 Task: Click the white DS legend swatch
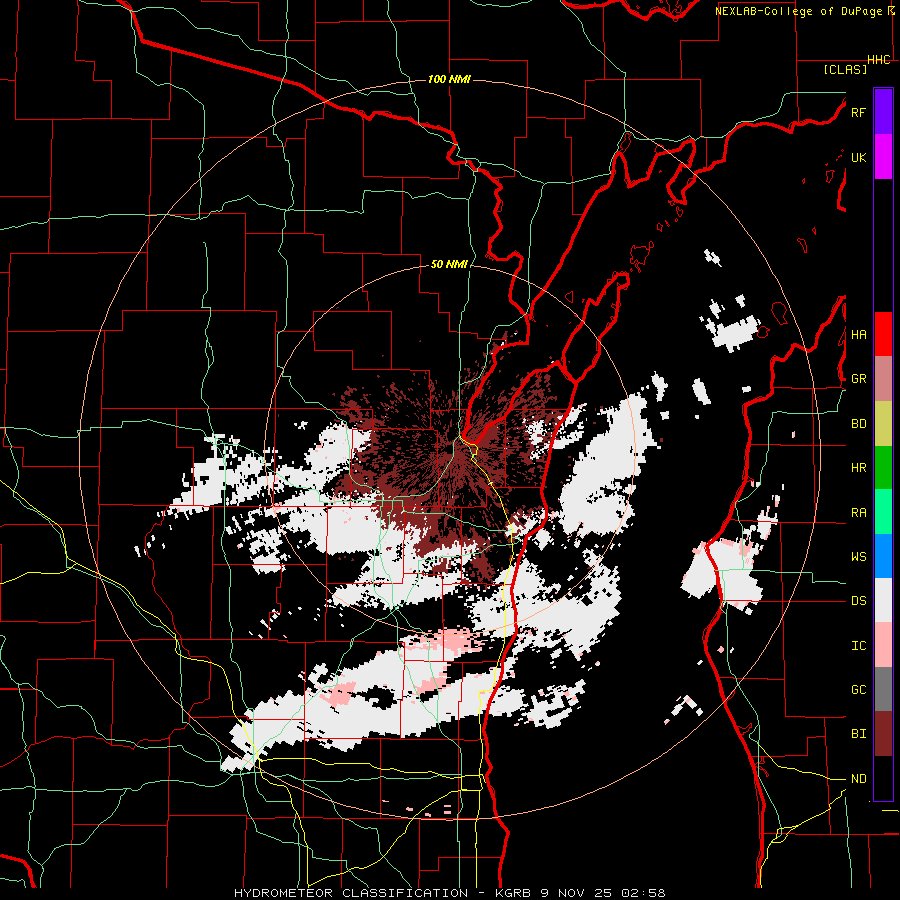(x=883, y=600)
